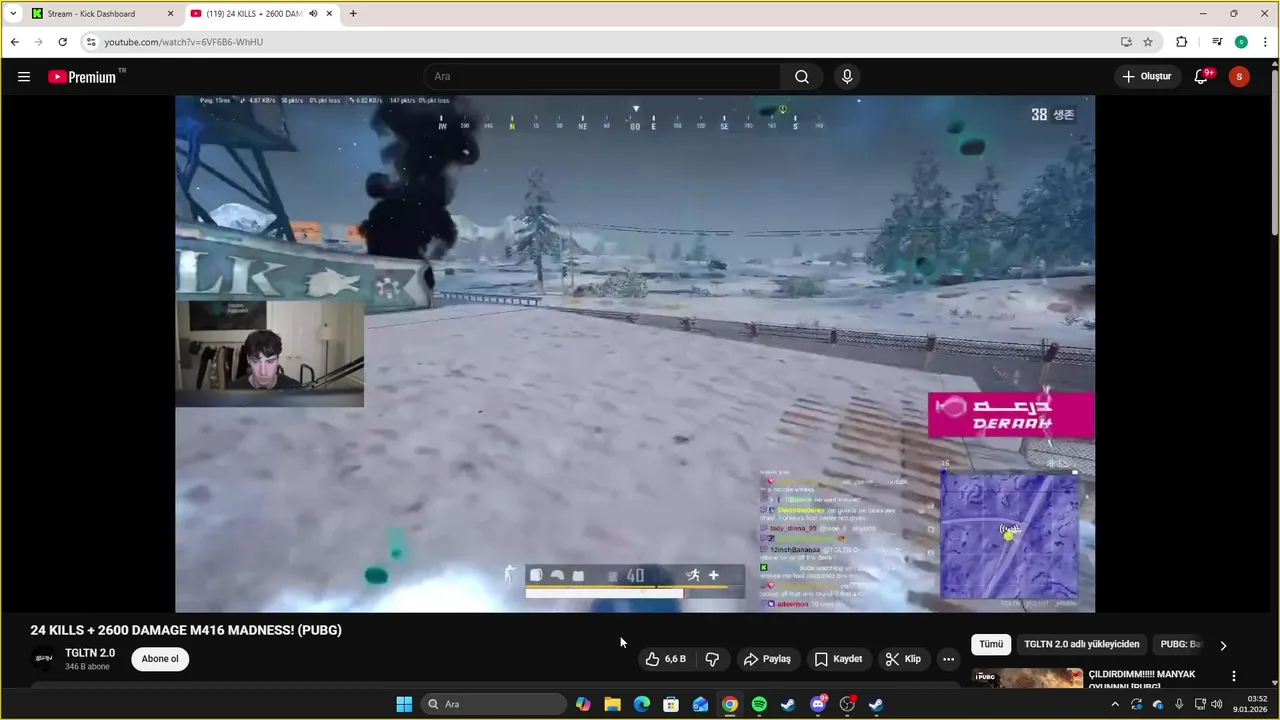Close the YouTube 24 KILLS tab
Image resolution: width=1280 pixels, height=720 pixels.
click(329, 14)
